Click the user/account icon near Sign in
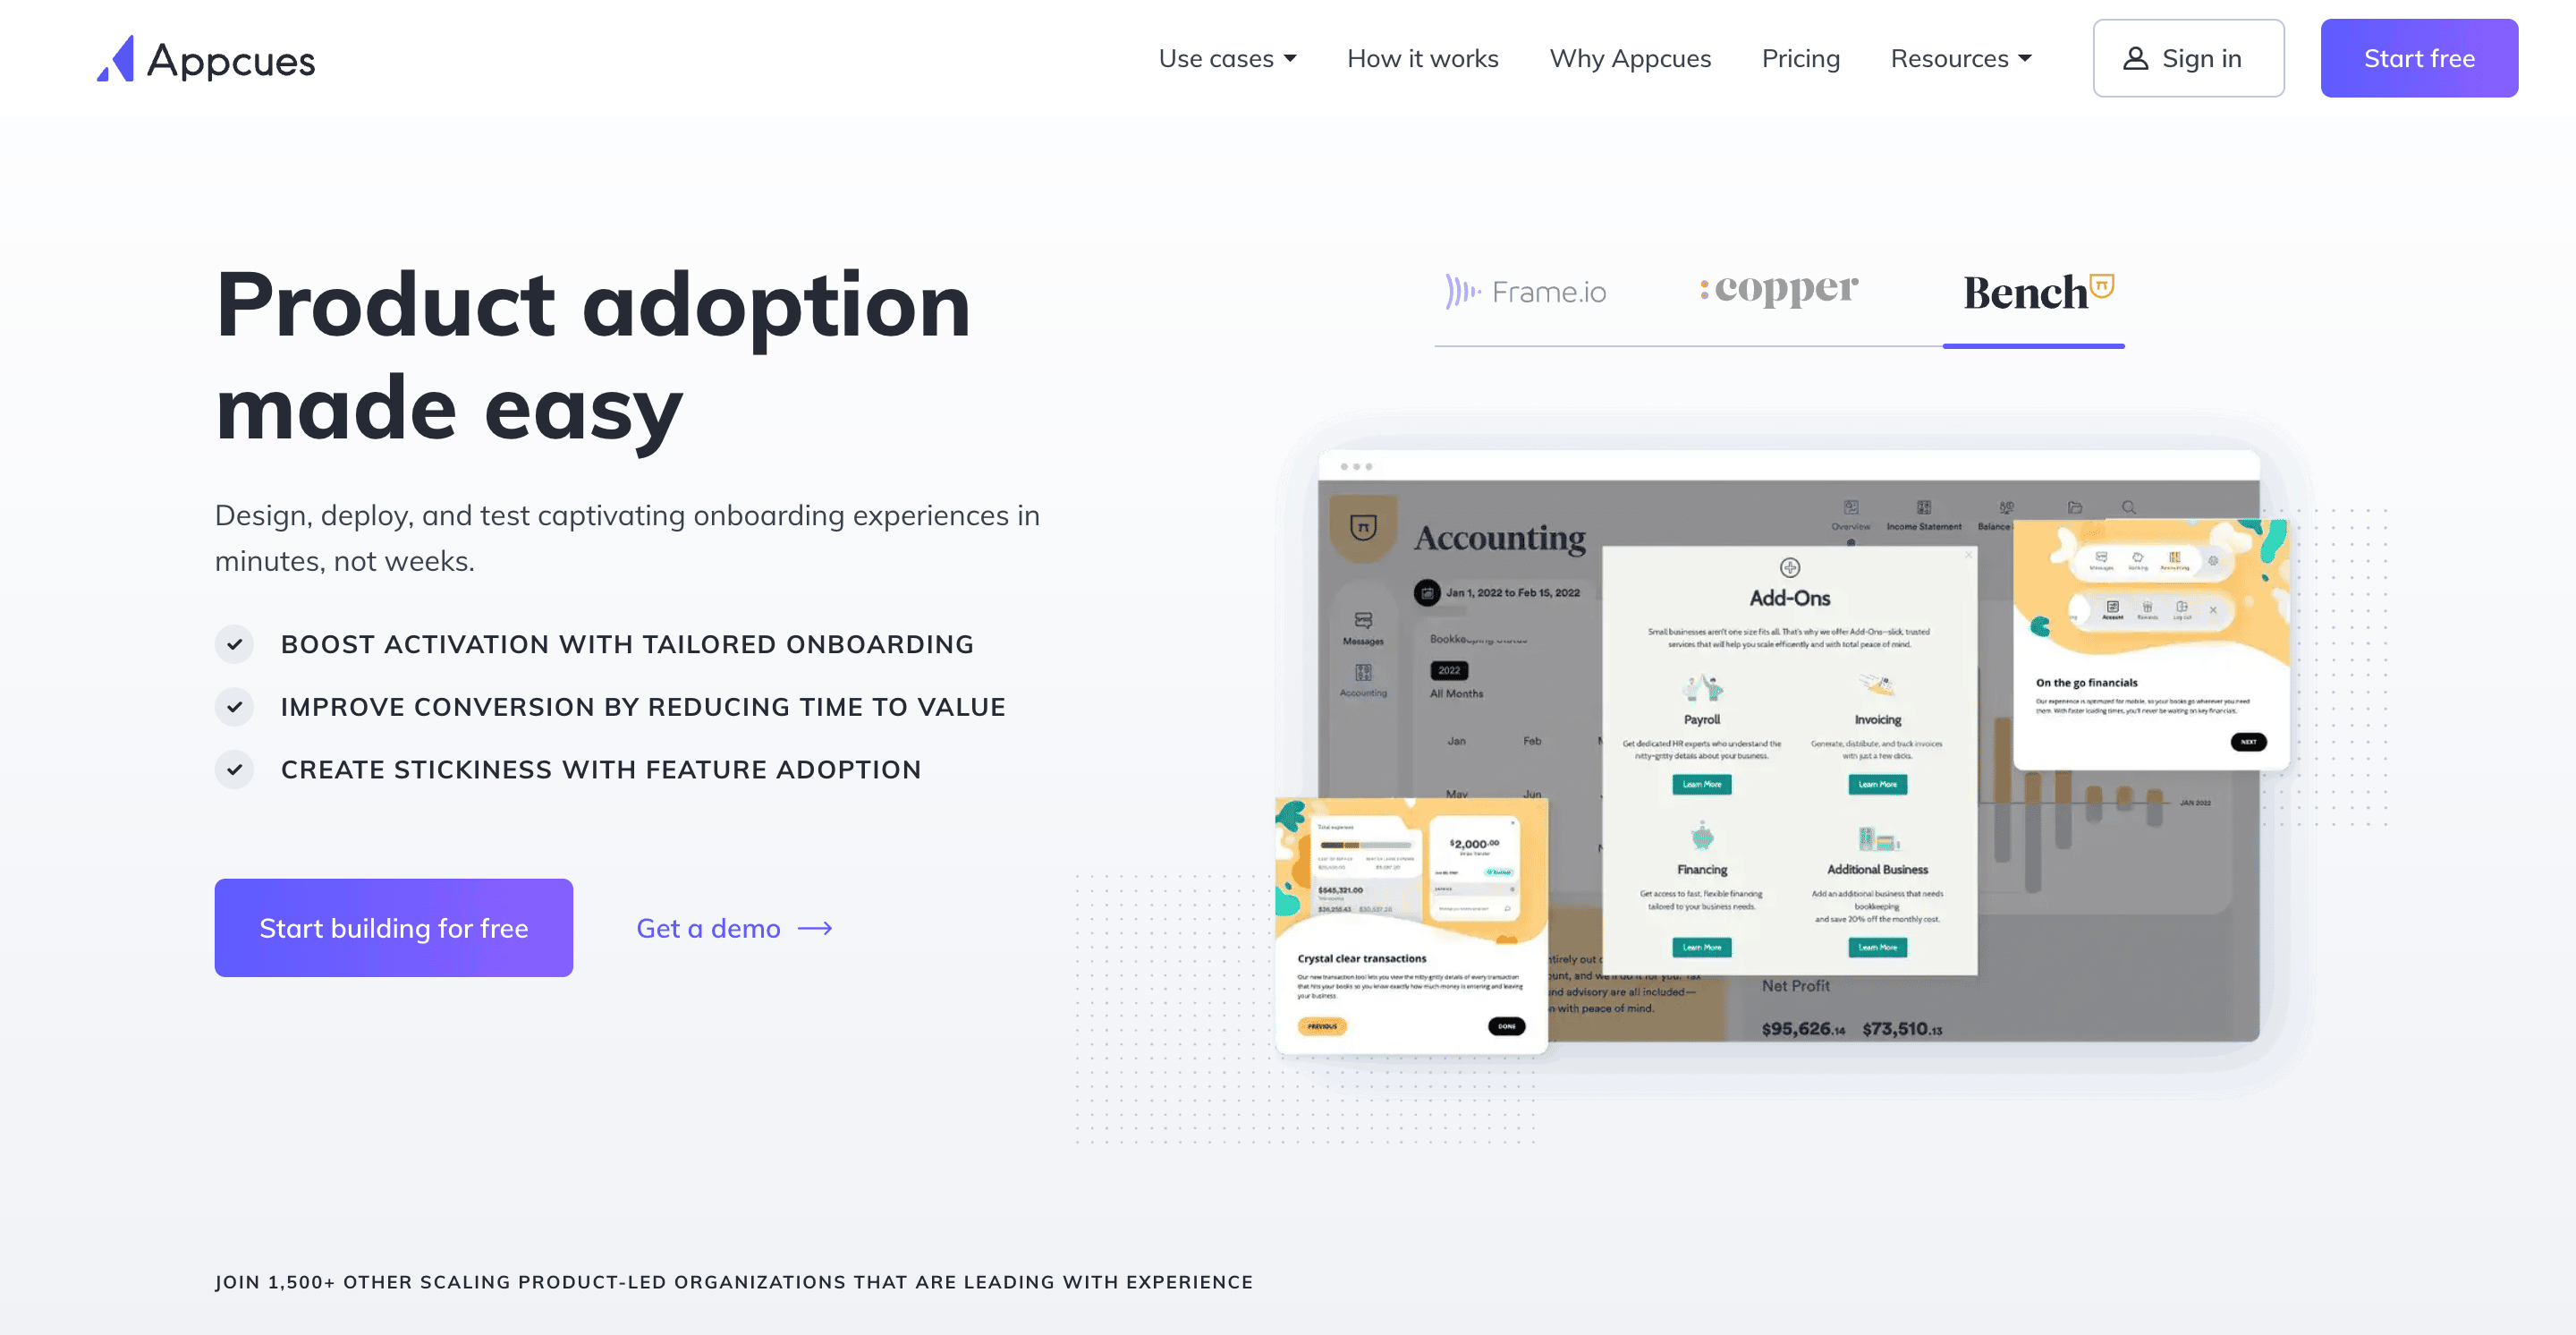The height and width of the screenshot is (1335, 2576). tap(2135, 58)
